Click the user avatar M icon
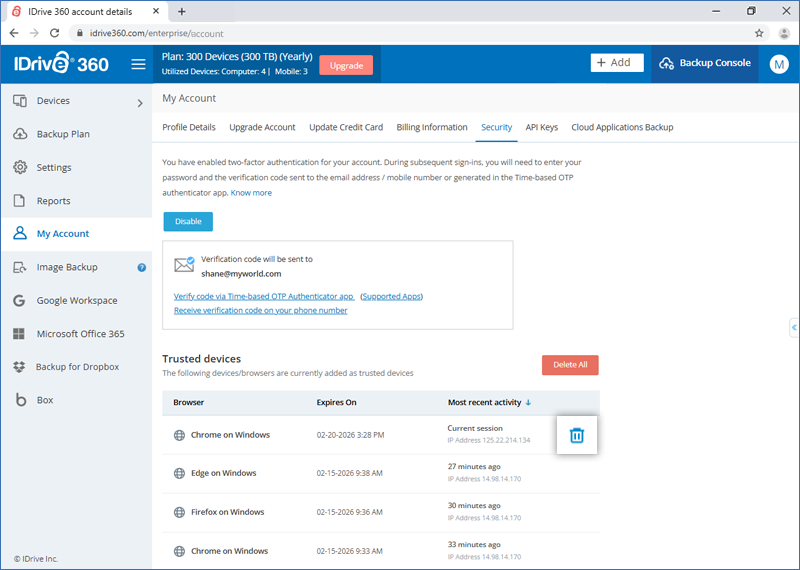 click(x=779, y=64)
